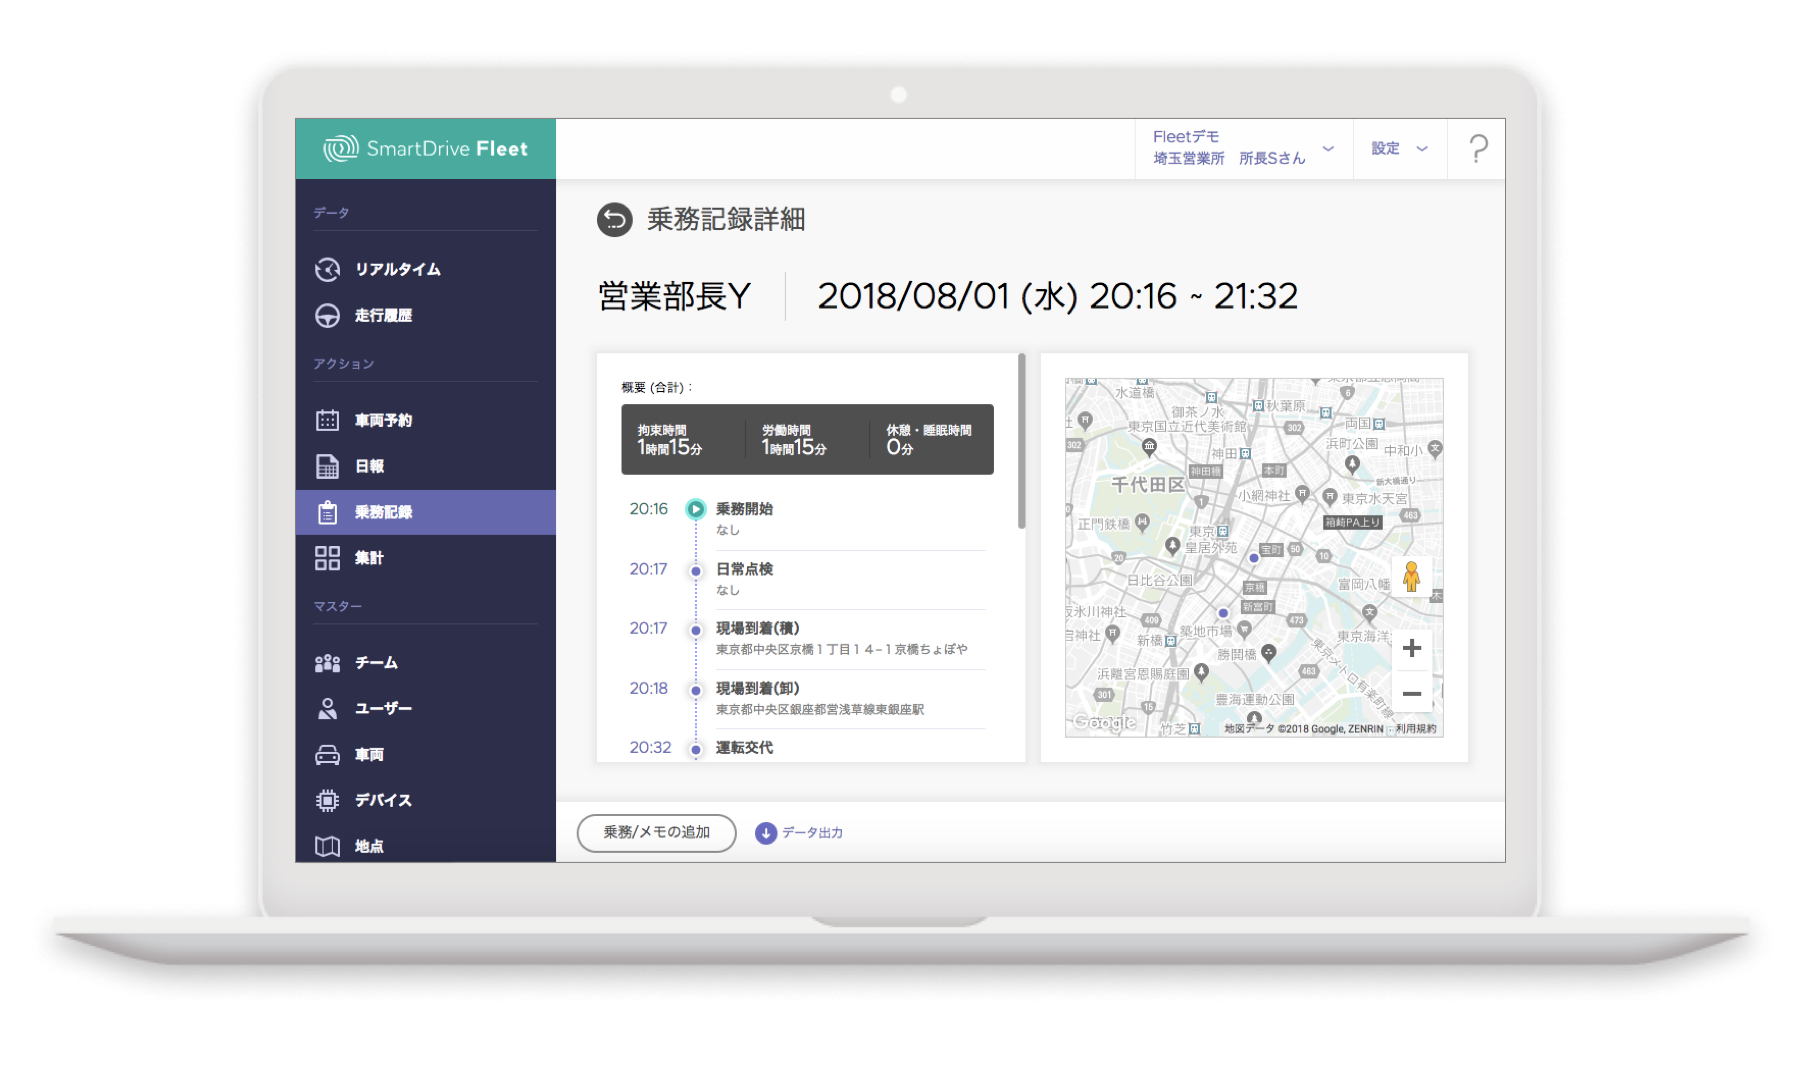Image resolution: width=1802 pixels, height=1068 pixels.
Task: Select 乗務記録 menu item
Action: (x=426, y=513)
